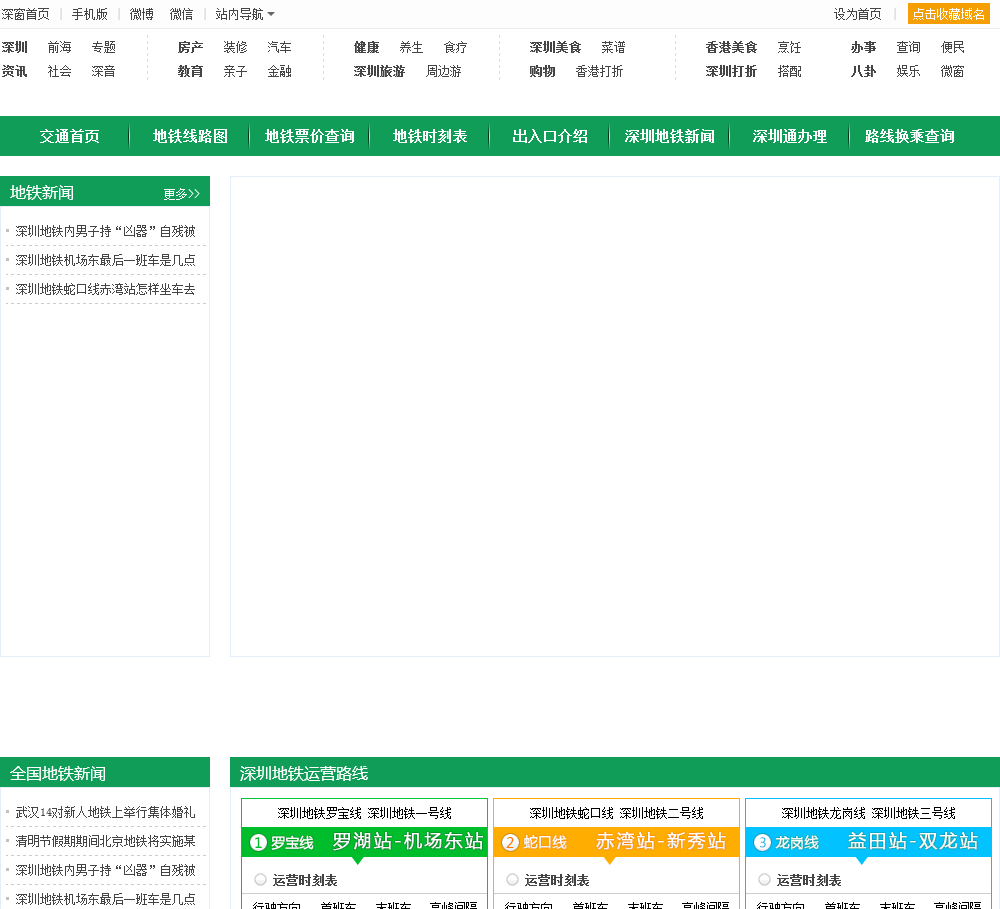Open 更多>> in the 地铁新闻 header
1000x909 pixels.
pos(182,194)
